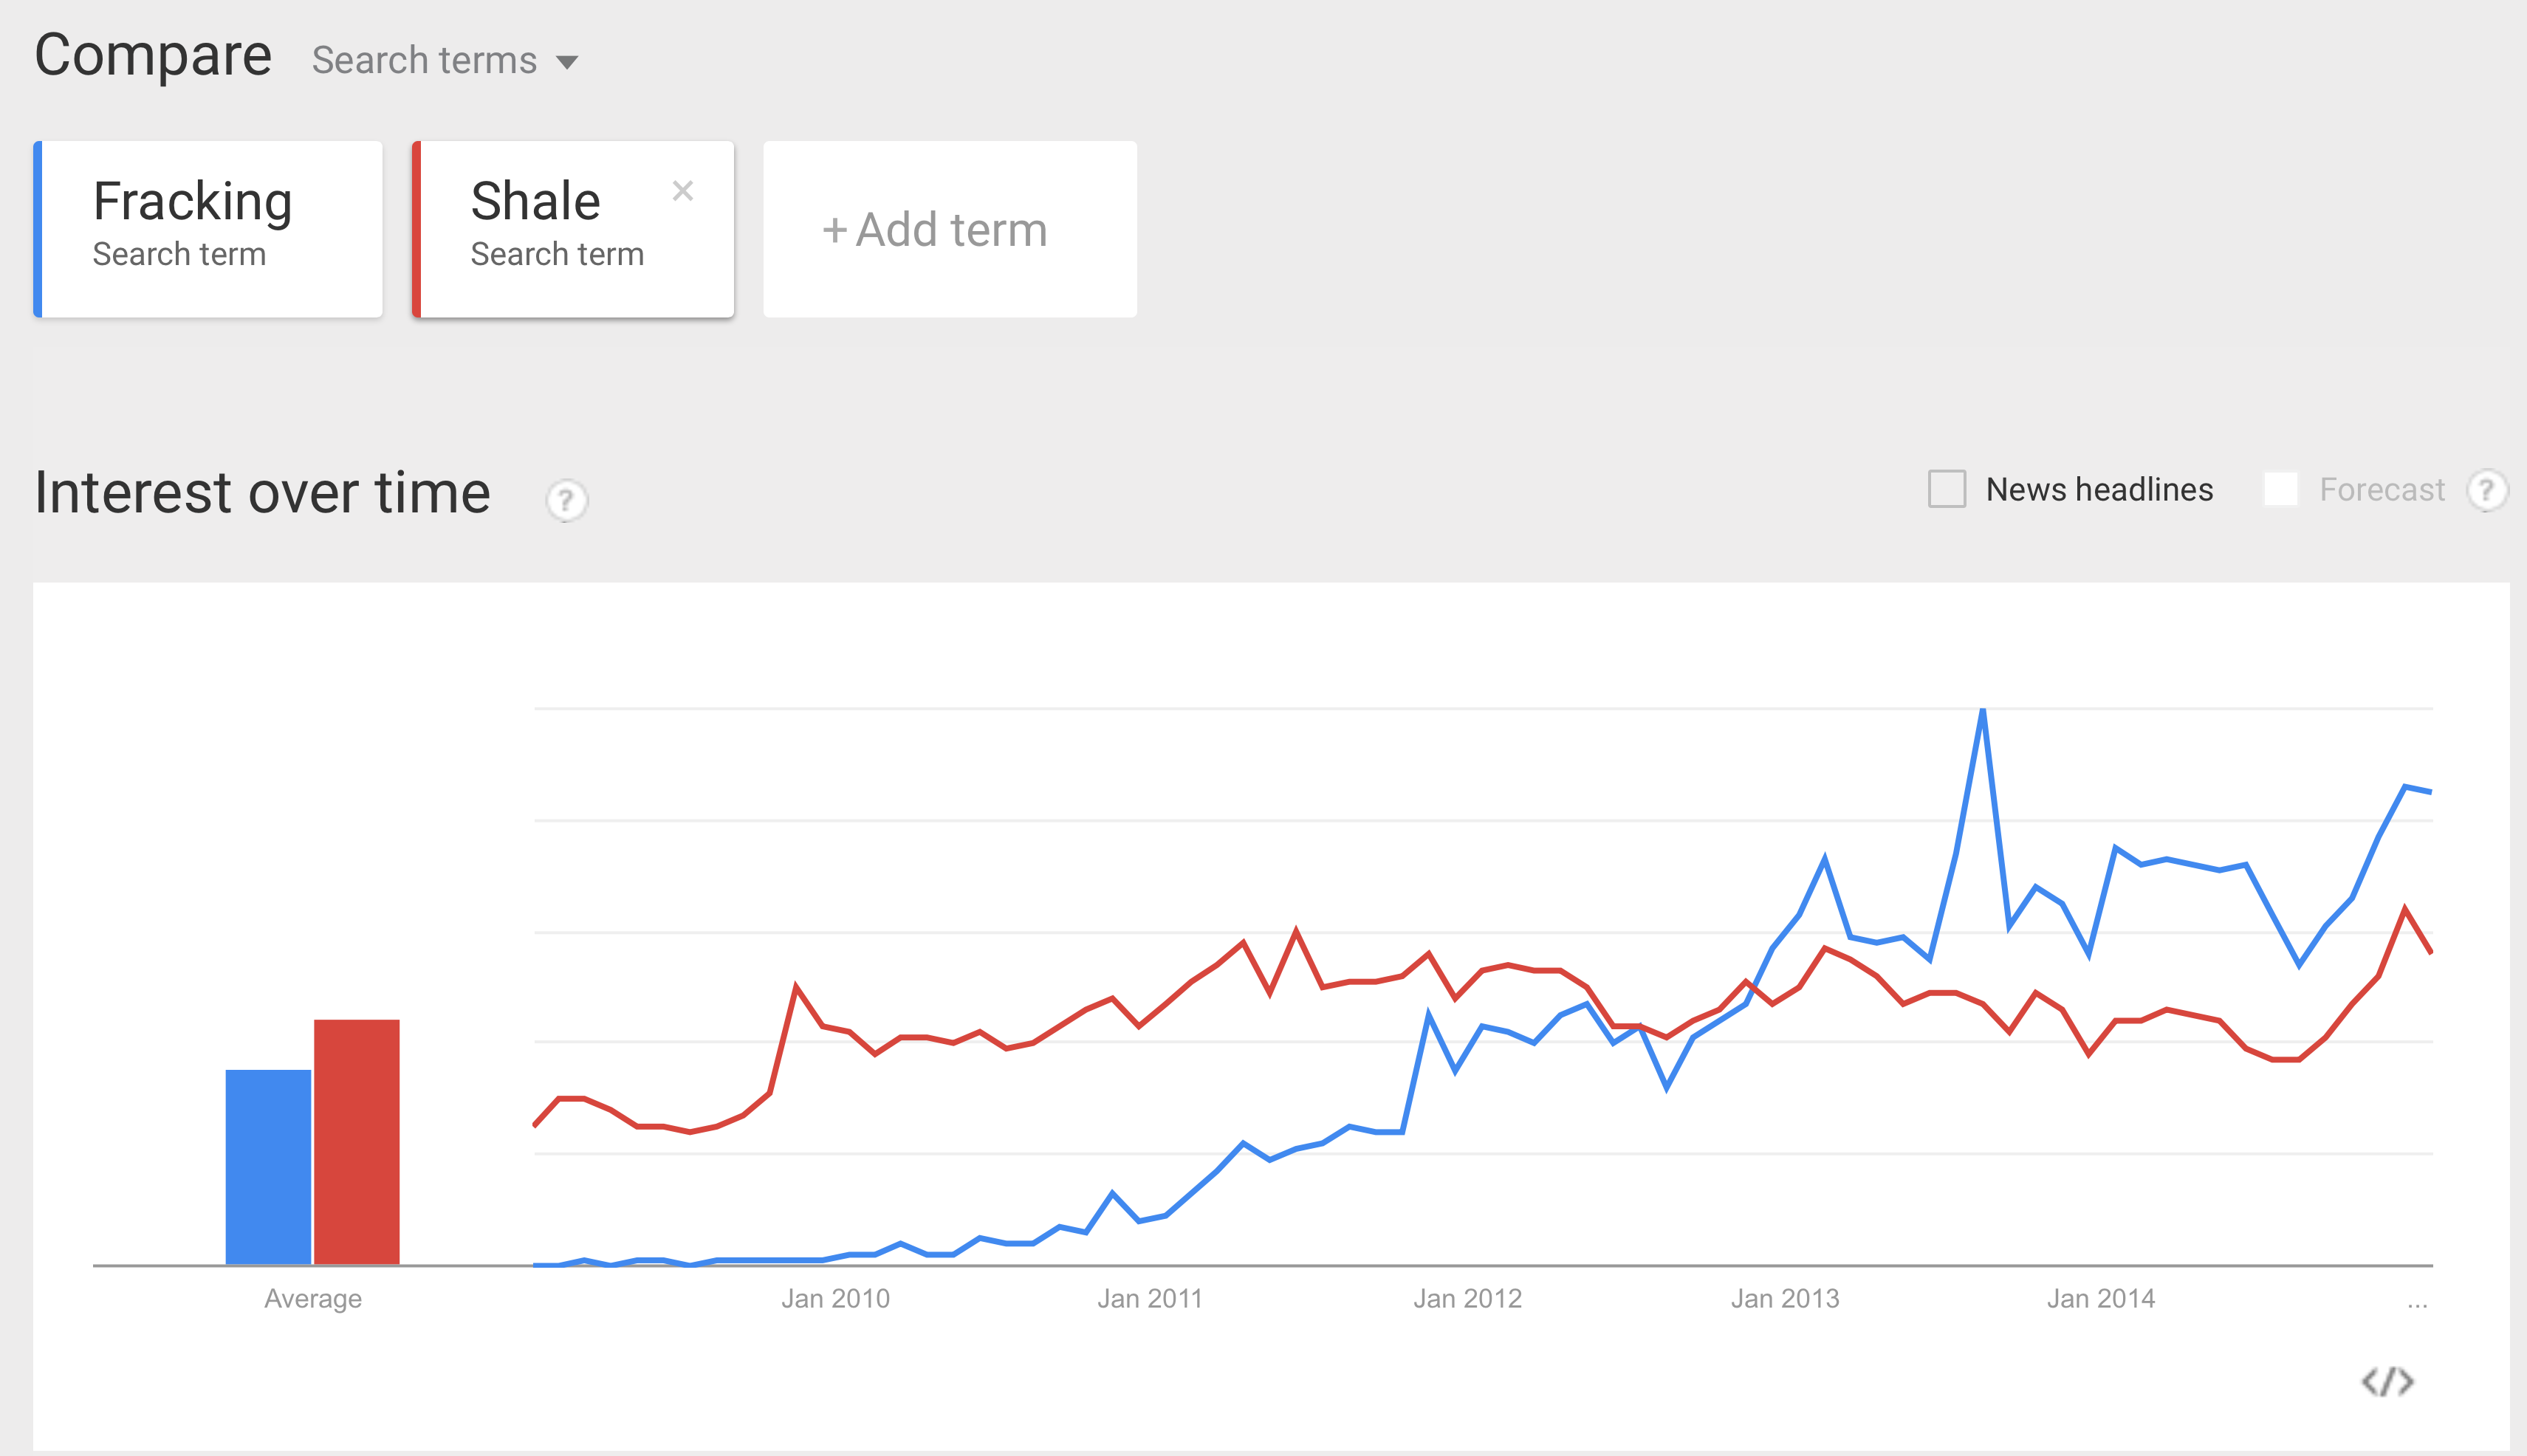Open the embed code icon

2387,1382
